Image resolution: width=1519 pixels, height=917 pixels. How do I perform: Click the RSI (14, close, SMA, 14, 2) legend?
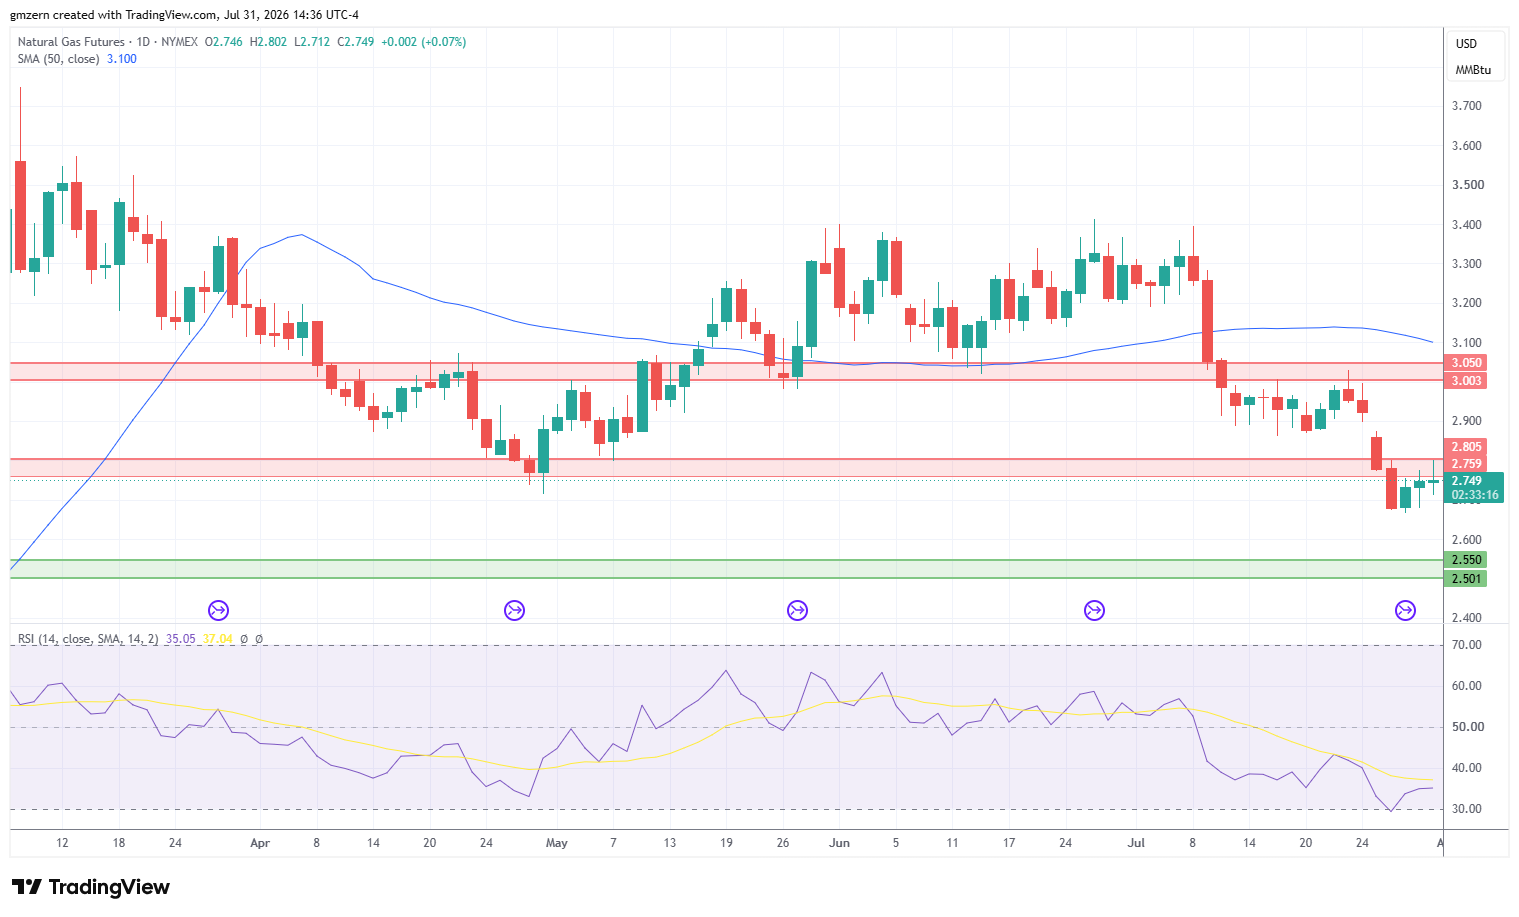click(88, 639)
